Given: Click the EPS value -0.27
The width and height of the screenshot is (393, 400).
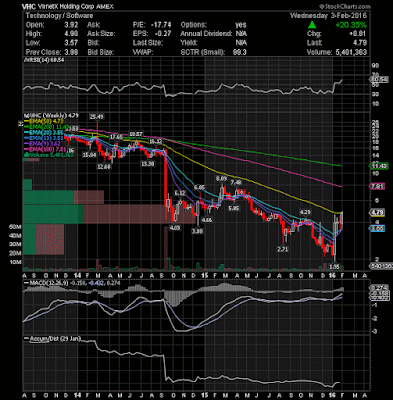Looking at the screenshot, I should click(163, 34).
